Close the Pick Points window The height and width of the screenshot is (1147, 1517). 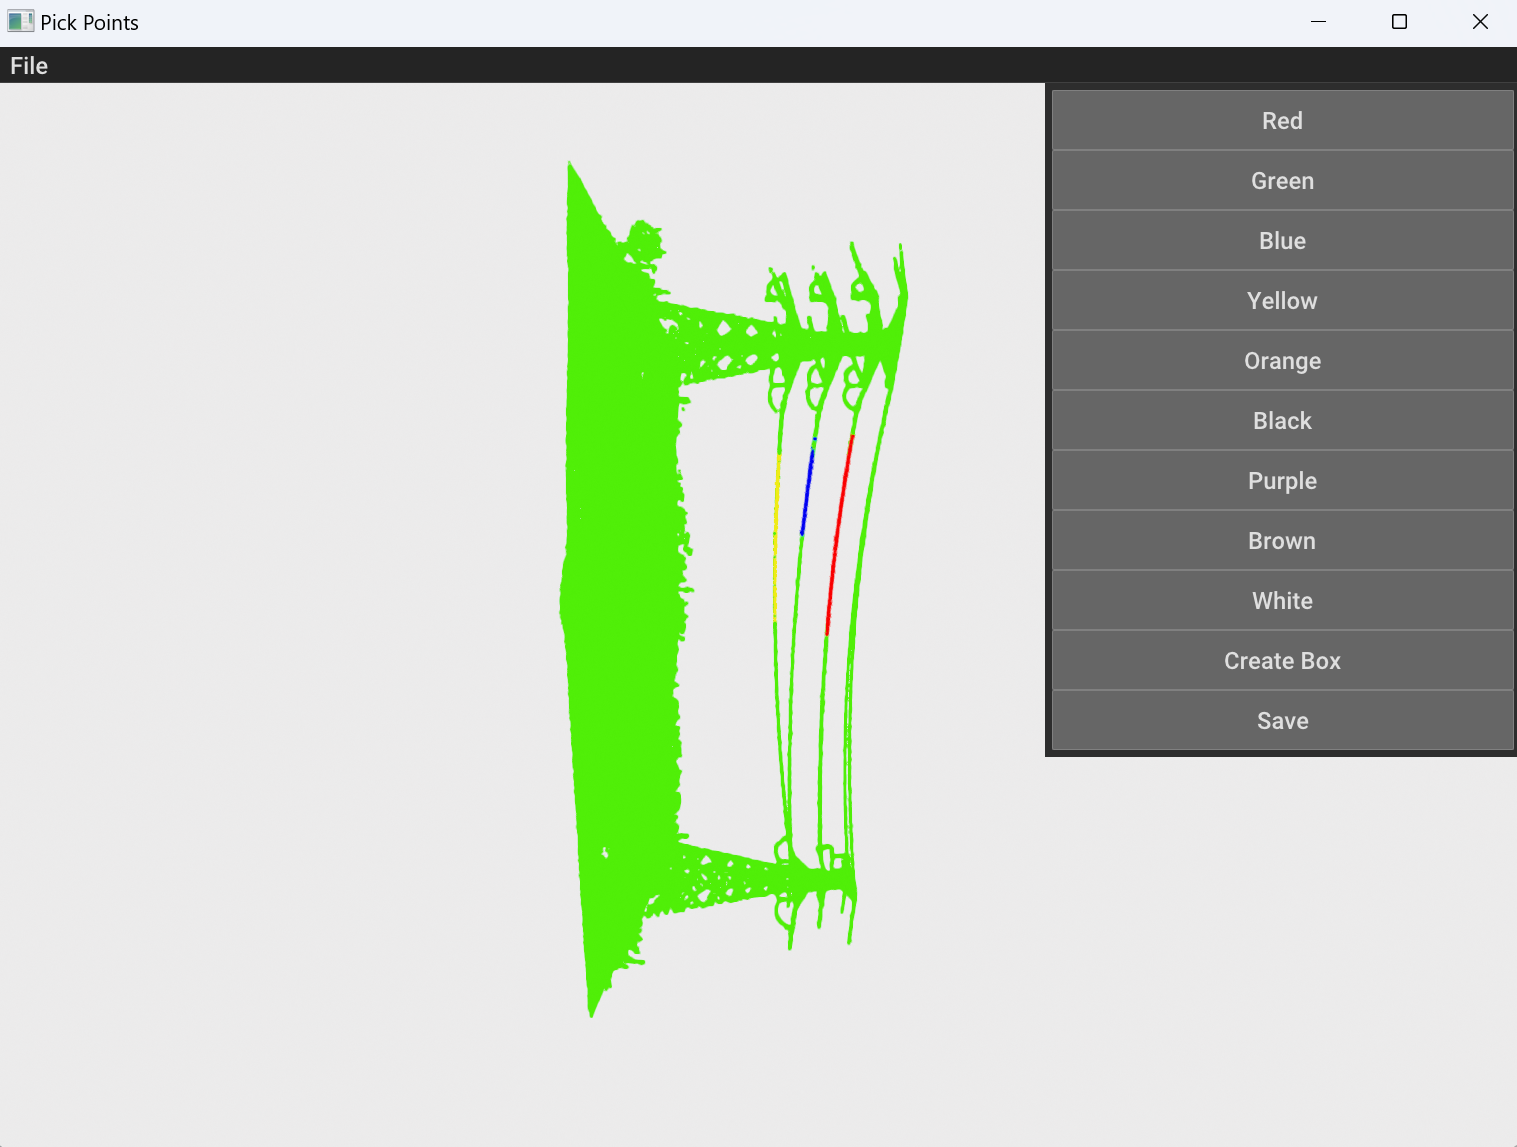click(1480, 22)
